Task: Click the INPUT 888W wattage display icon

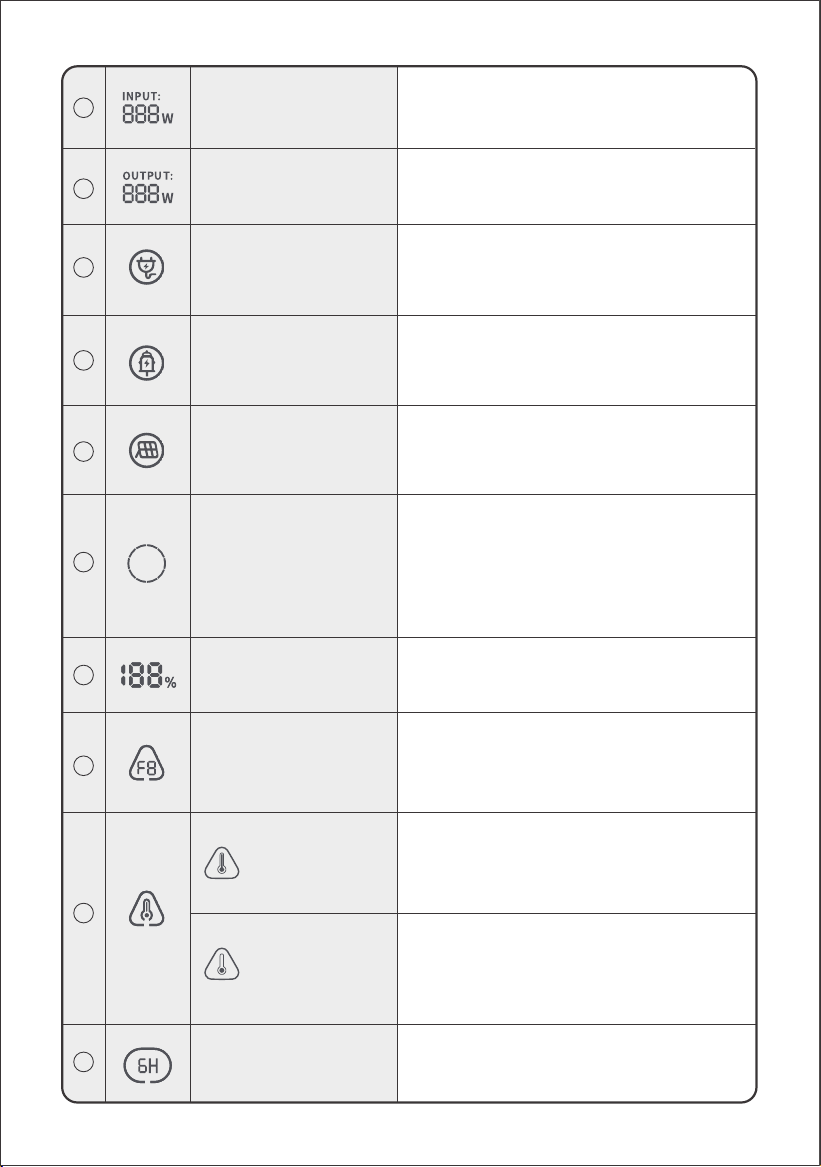Action: (x=147, y=108)
